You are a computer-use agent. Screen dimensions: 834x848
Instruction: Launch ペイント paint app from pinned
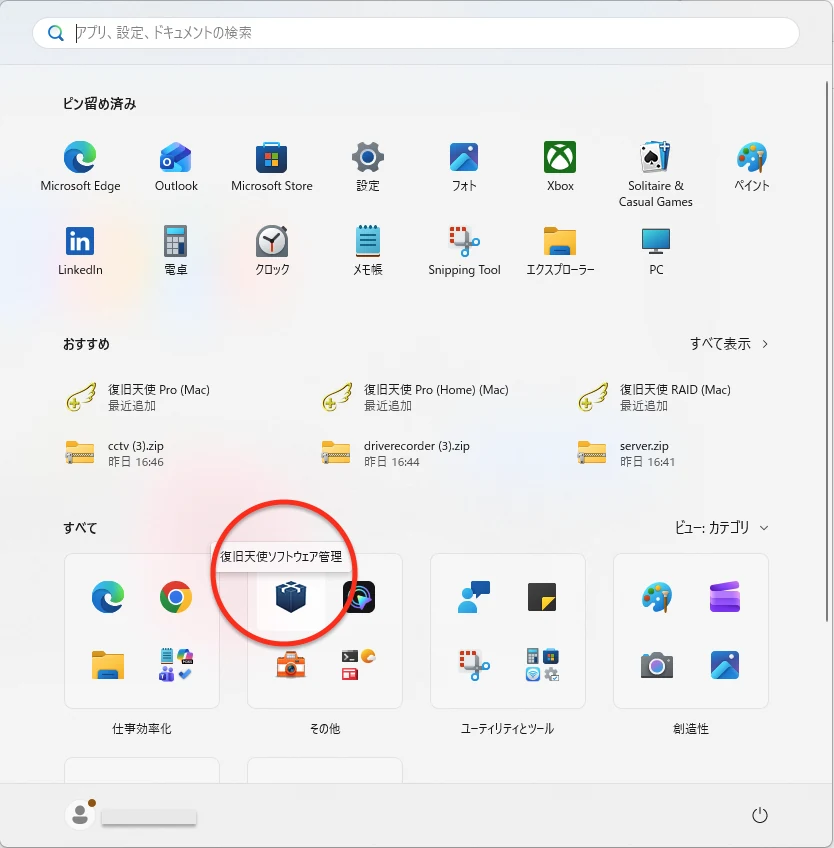coord(752,167)
